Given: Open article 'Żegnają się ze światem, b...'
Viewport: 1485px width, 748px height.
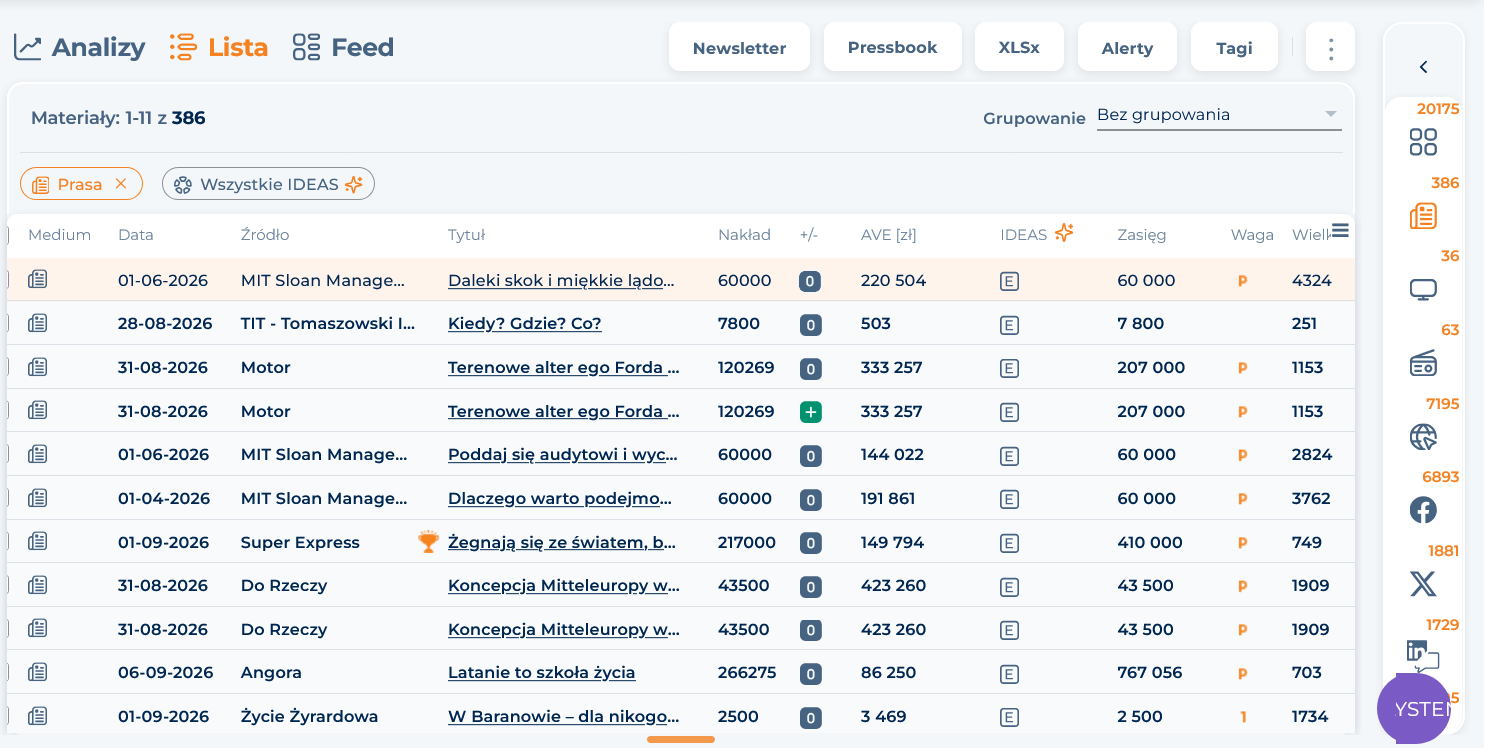Looking at the screenshot, I should click(562, 543).
